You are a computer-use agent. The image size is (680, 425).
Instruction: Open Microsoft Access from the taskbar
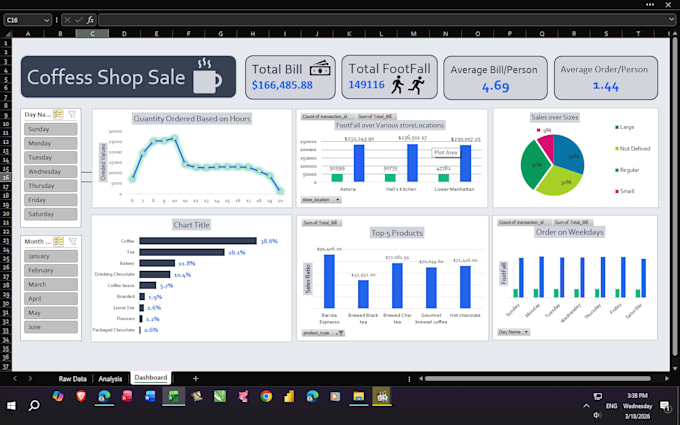pyautogui.click(x=127, y=396)
